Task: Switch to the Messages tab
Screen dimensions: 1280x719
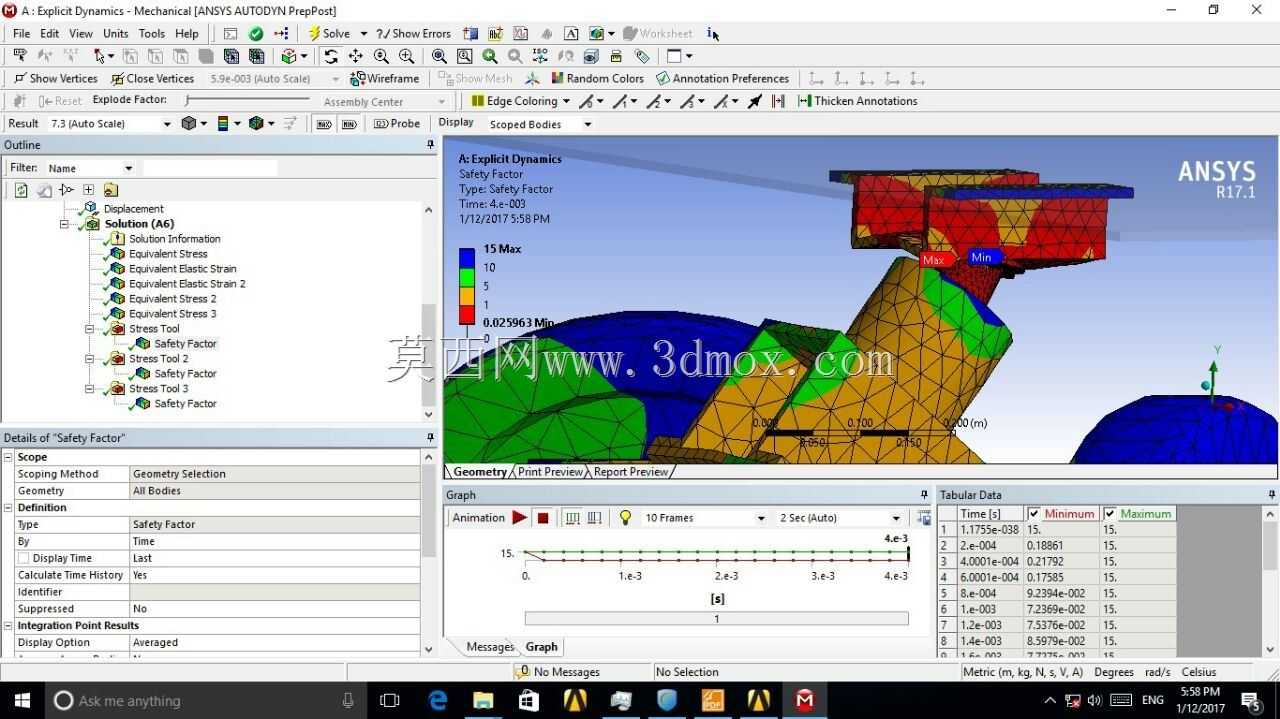Action: click(x=489, y=647)
